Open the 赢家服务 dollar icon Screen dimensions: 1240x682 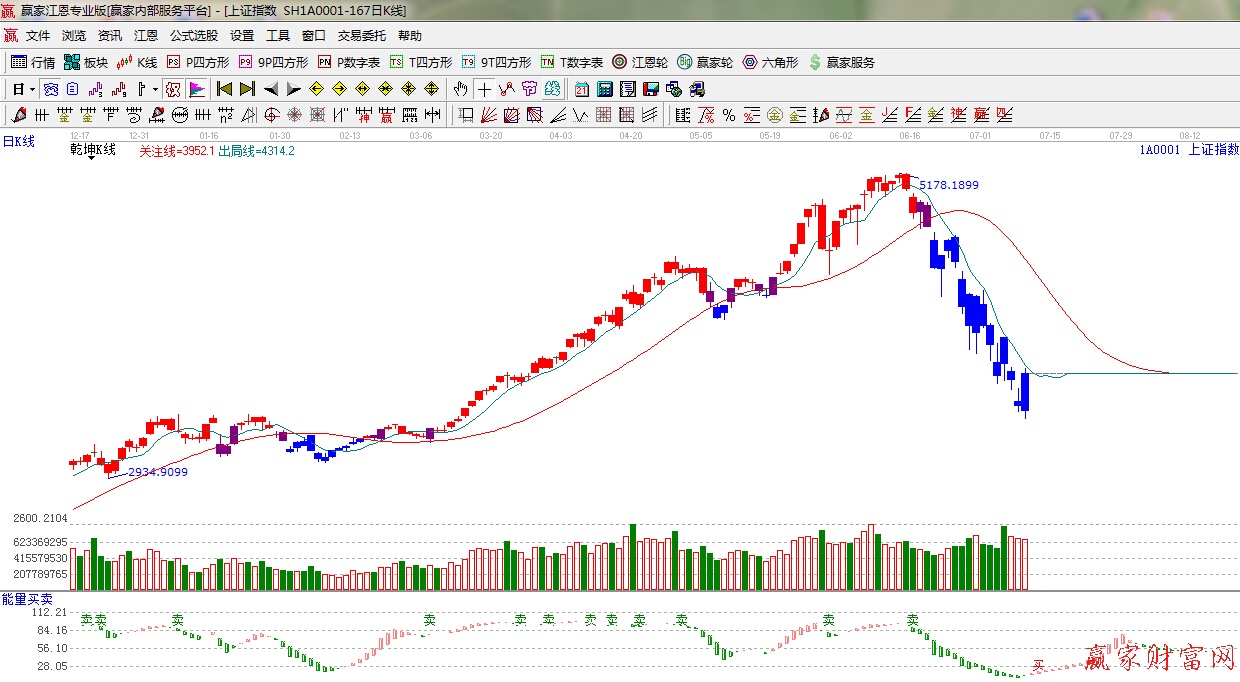pyautogui.click(x=841, y=62)
